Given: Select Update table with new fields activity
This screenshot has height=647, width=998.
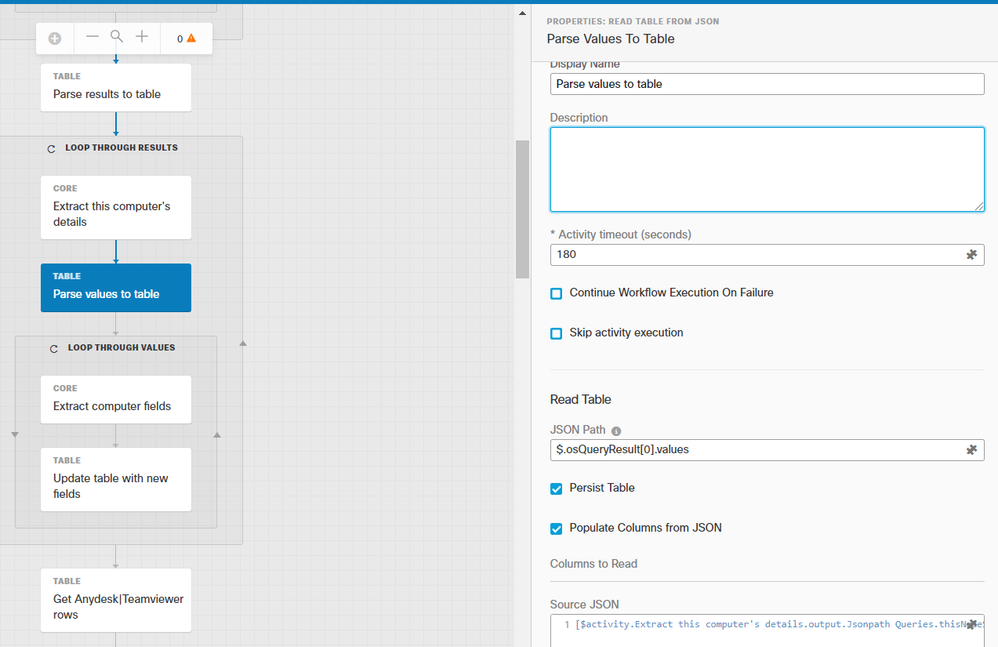Looking at the screenshot, I should coord(116,480).
